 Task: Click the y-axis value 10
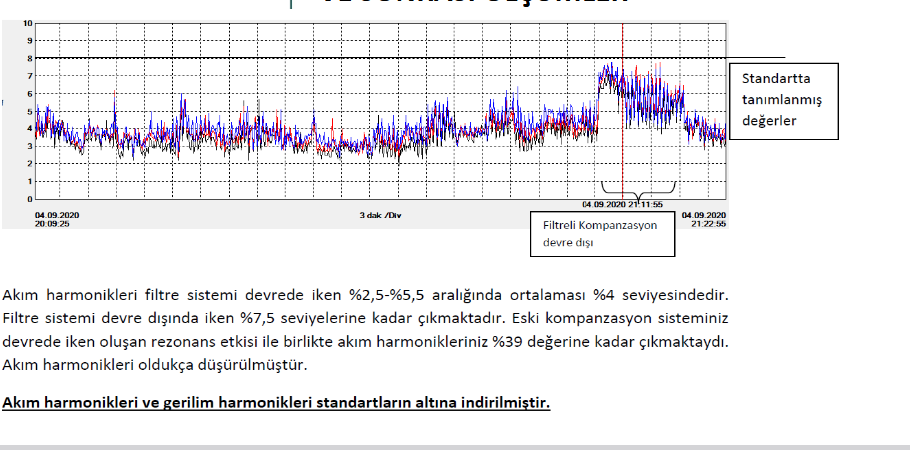coord(28,23)
